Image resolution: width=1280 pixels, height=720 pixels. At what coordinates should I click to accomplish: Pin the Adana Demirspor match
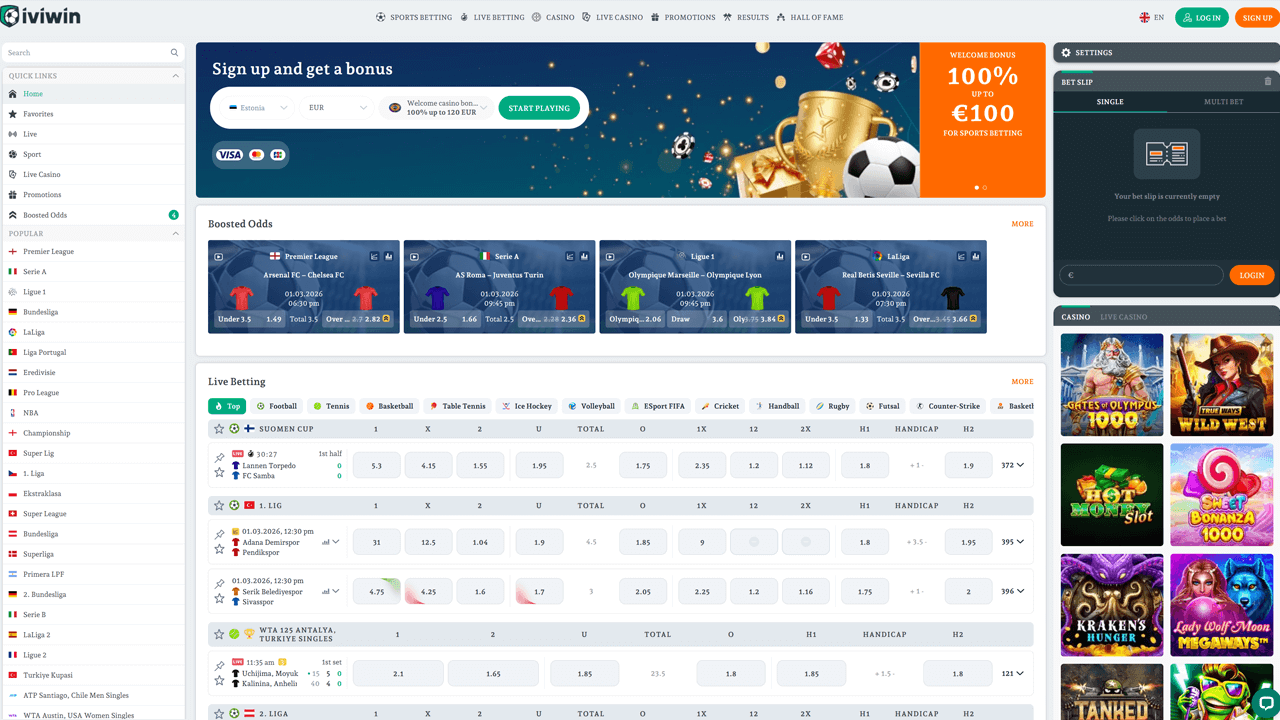[x=220, y=535]
